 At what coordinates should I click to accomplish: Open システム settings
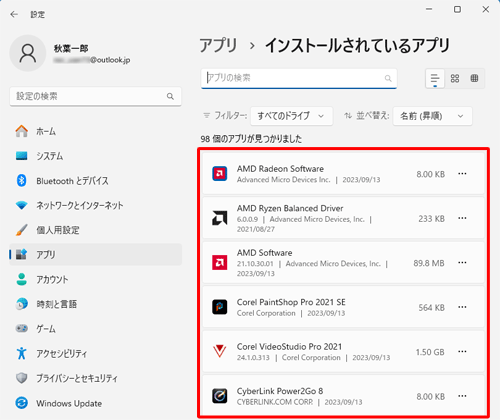(x=96, y=156)
